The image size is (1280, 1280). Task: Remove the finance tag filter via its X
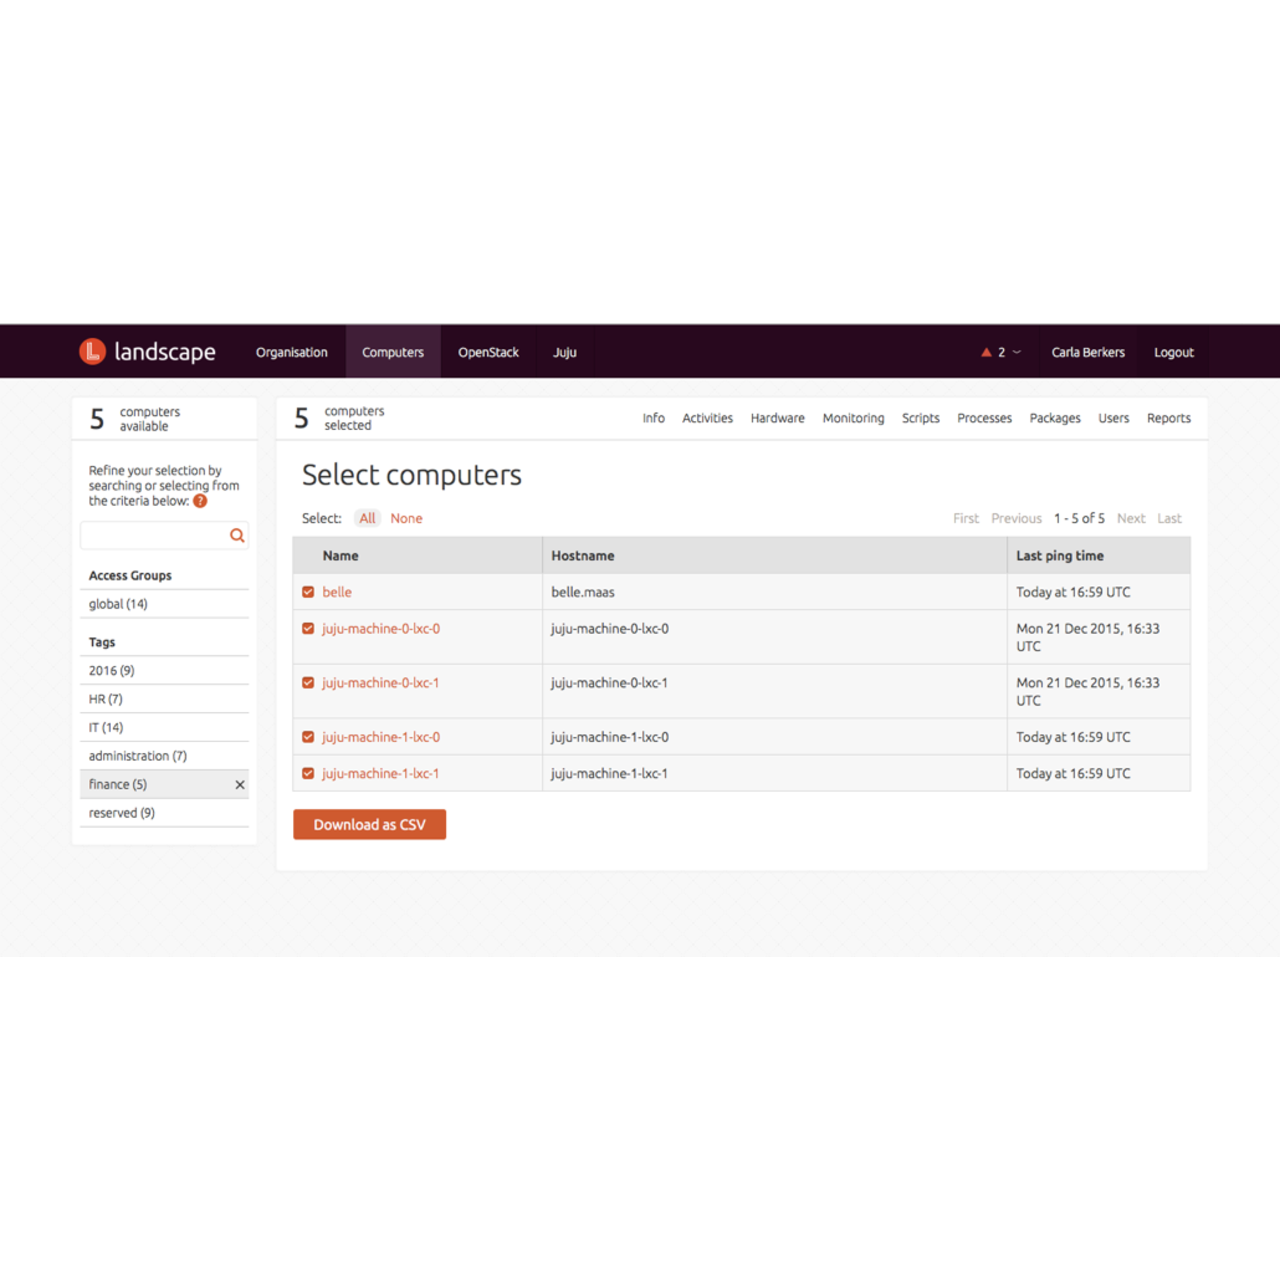pos(239,784)
